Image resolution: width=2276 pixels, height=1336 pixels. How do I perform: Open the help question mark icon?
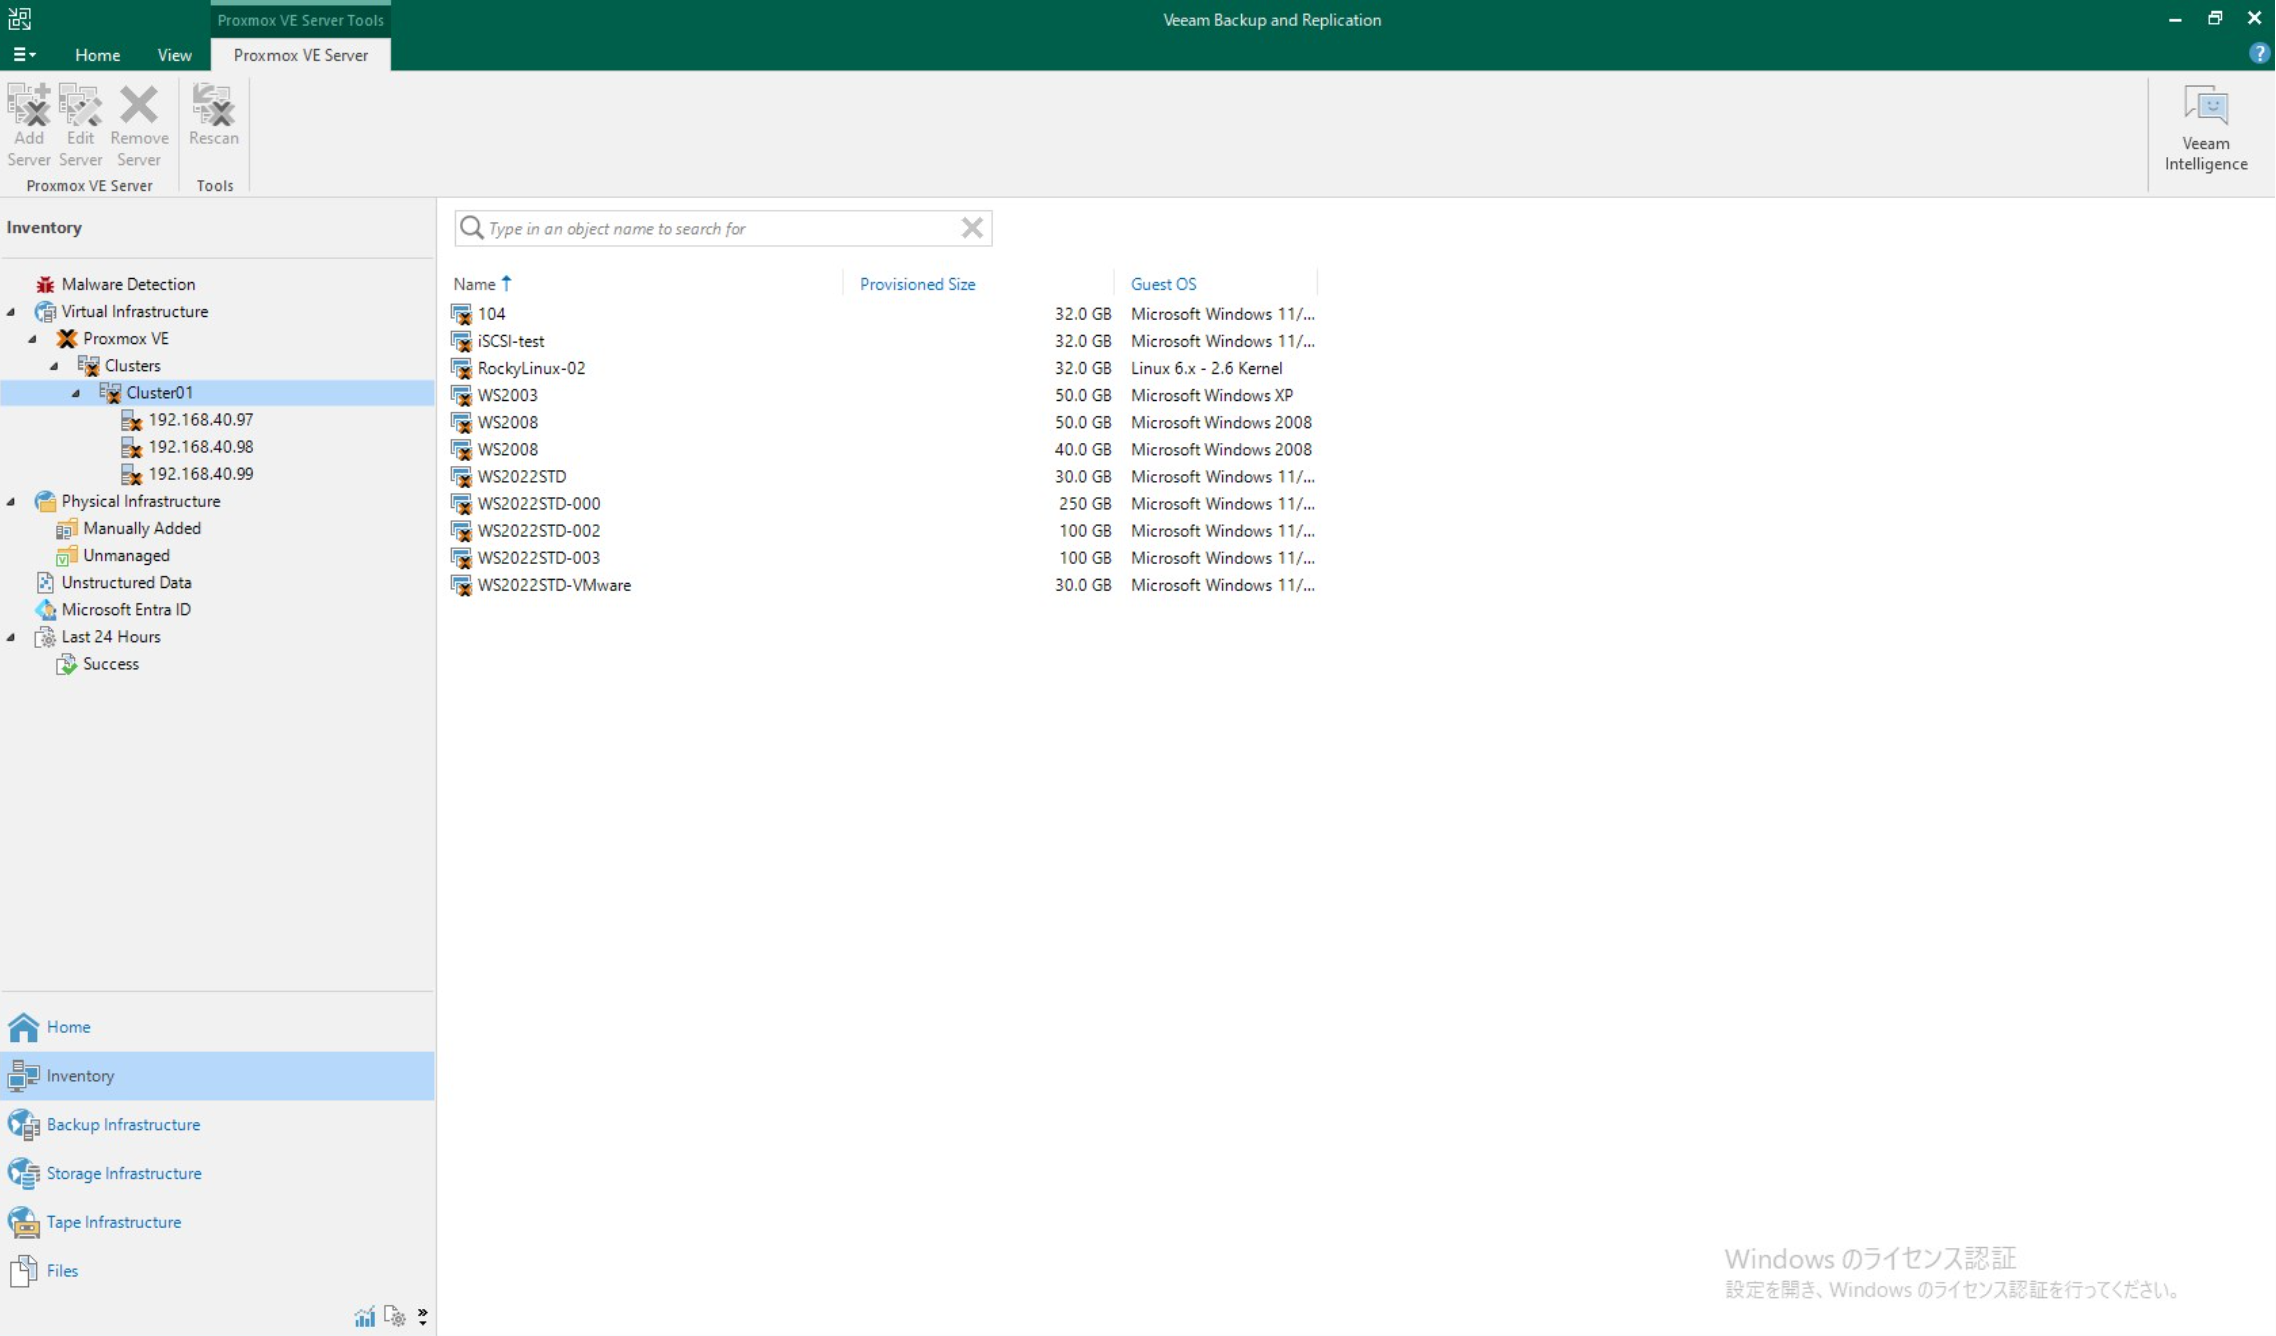tap(2259, 54)
